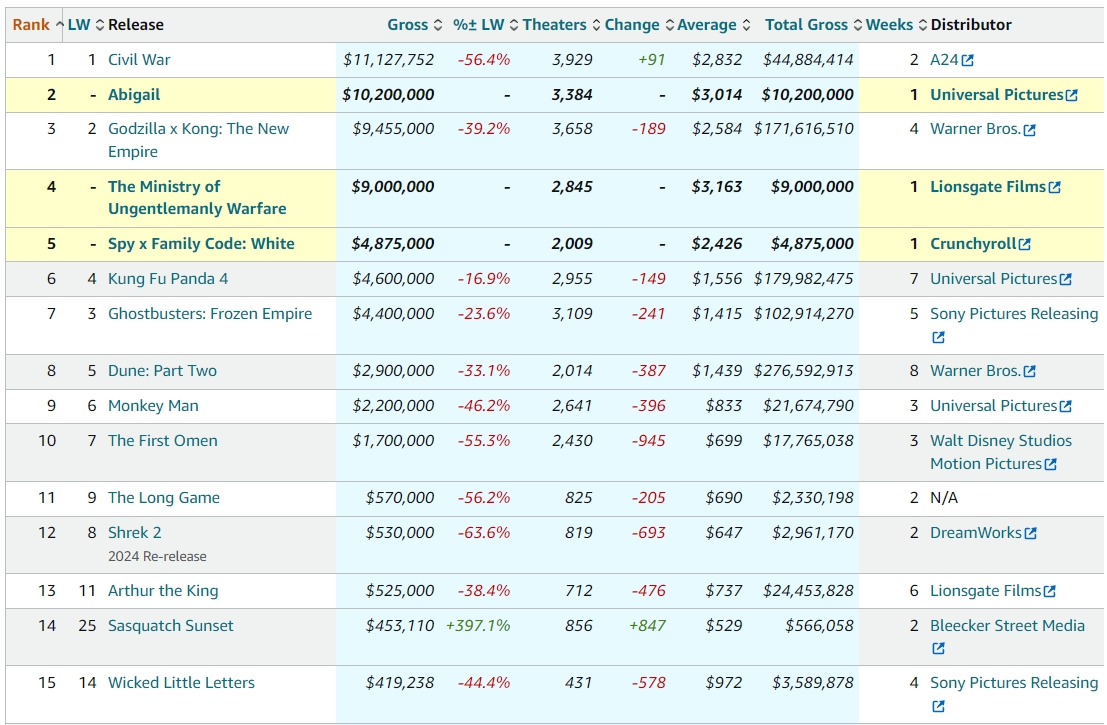Click the DreamWorks distributor link
The width and height of the screenshot is (1107, 725).
tap(976, 532)
